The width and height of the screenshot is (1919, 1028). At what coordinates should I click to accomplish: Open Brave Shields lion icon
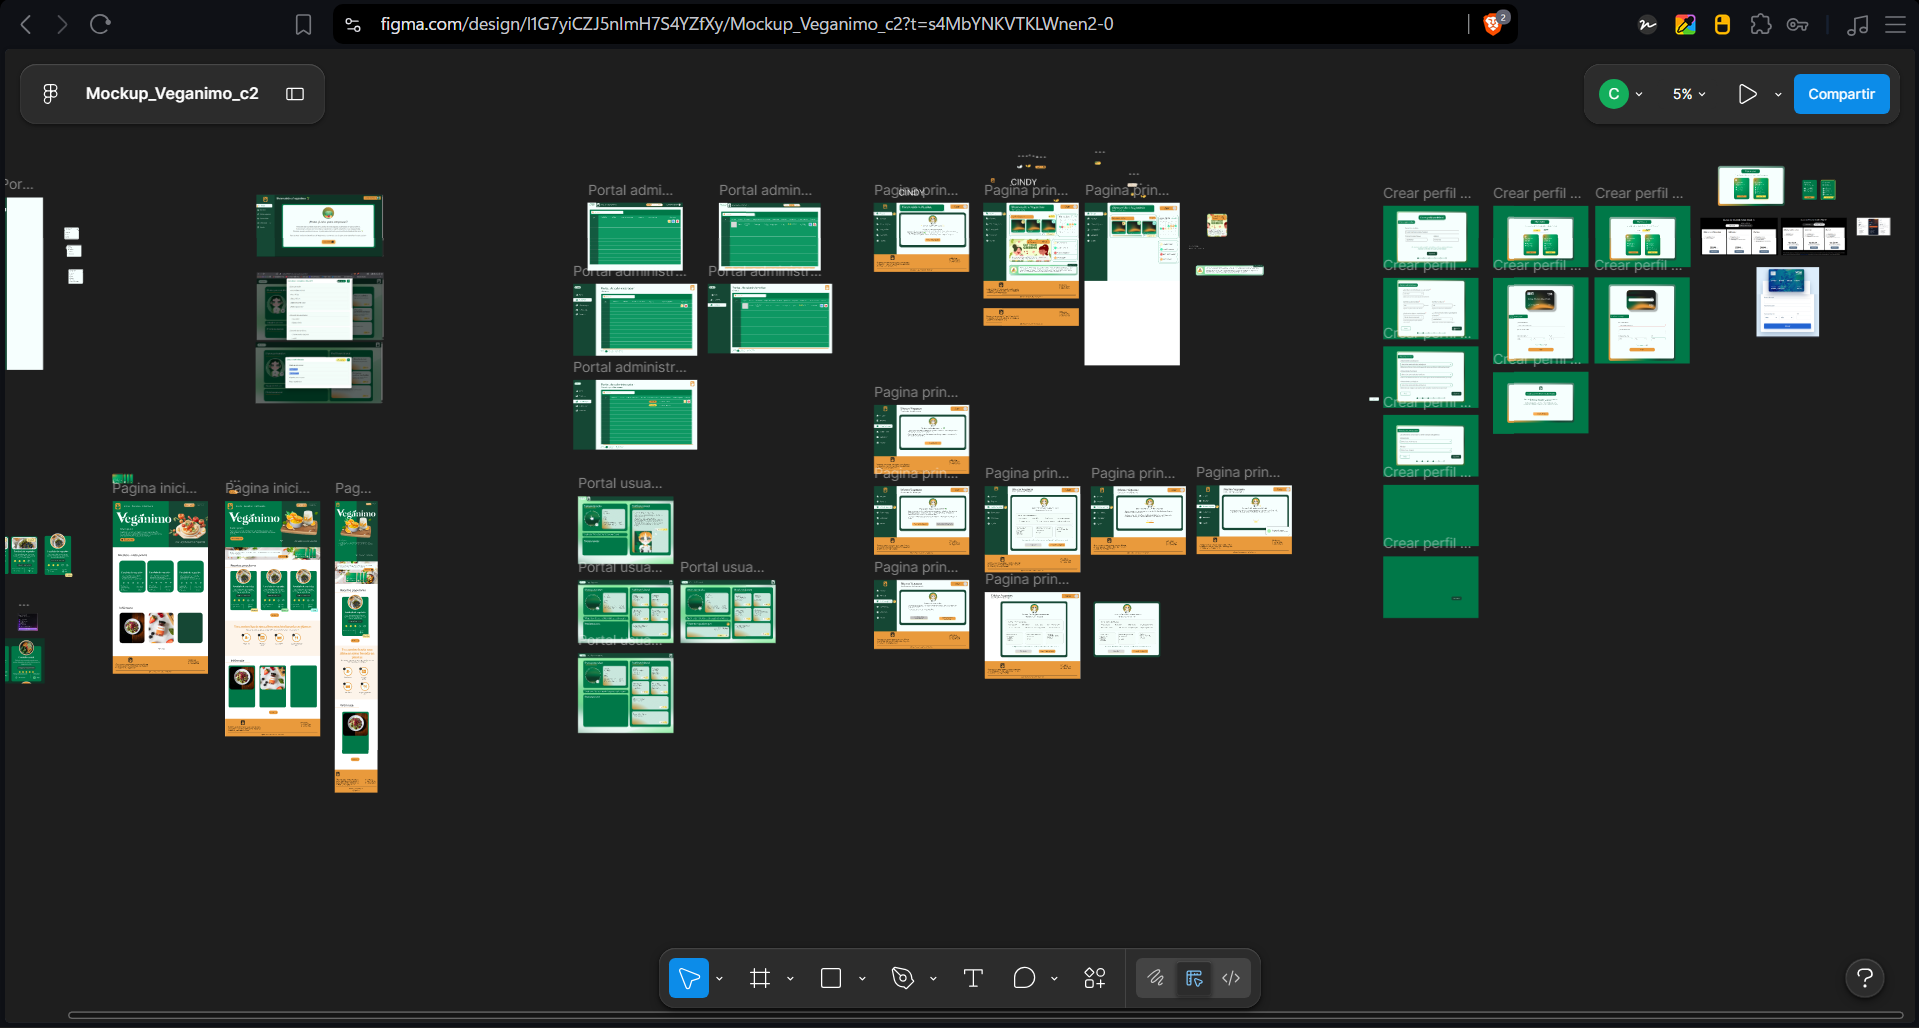click(1493, 24)
